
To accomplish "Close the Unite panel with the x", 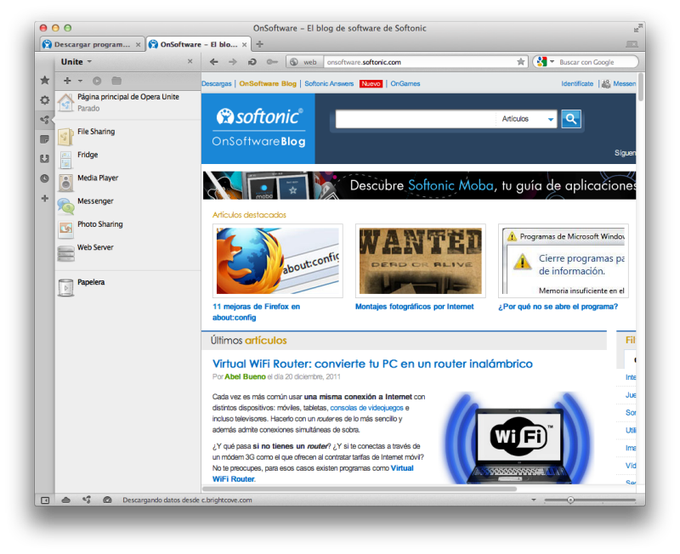I will [190, 62].
